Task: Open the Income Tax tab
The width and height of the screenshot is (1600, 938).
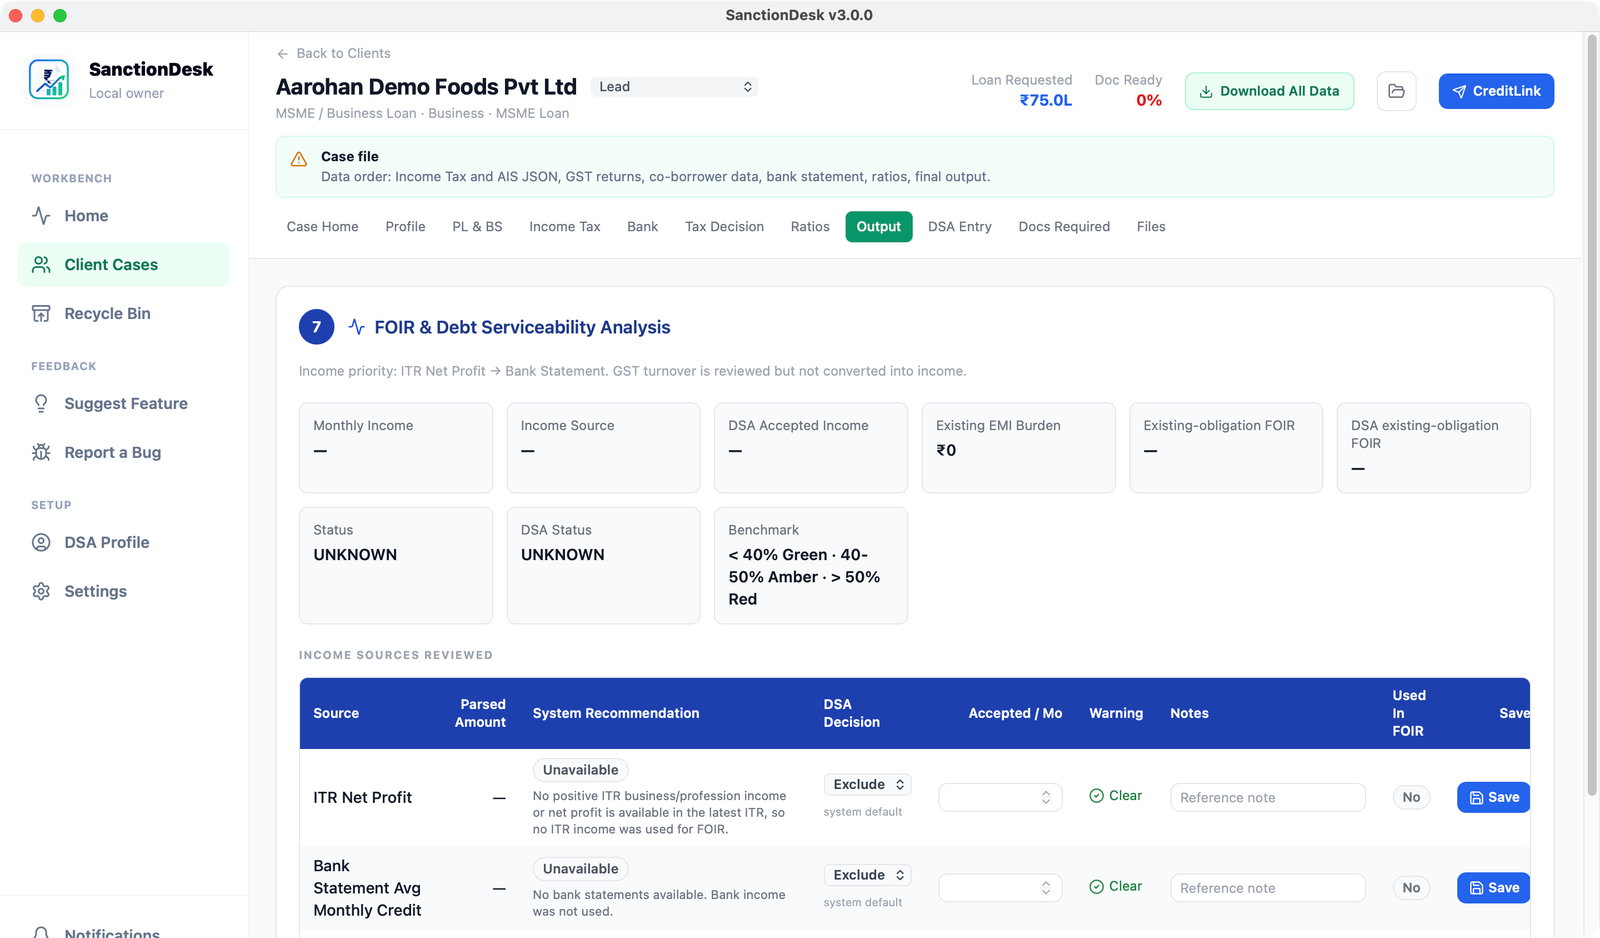Action: click(x=565, y=227)
